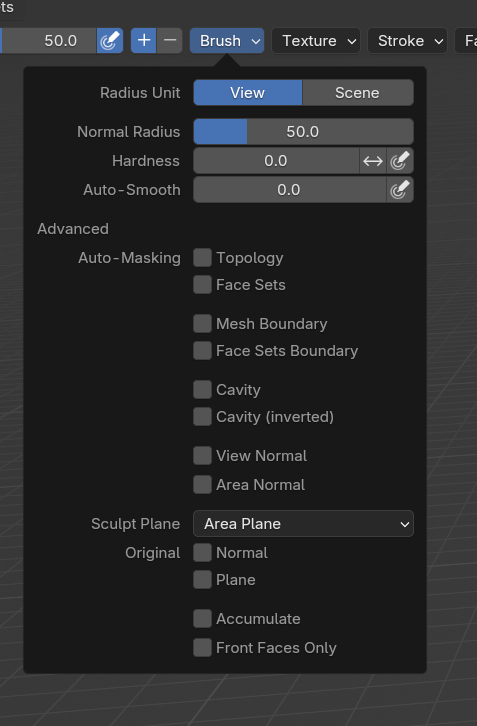Screen dimensions: 477x726
Task: Click the header strength field showing 50.0
Action: (x=48, y=41)
